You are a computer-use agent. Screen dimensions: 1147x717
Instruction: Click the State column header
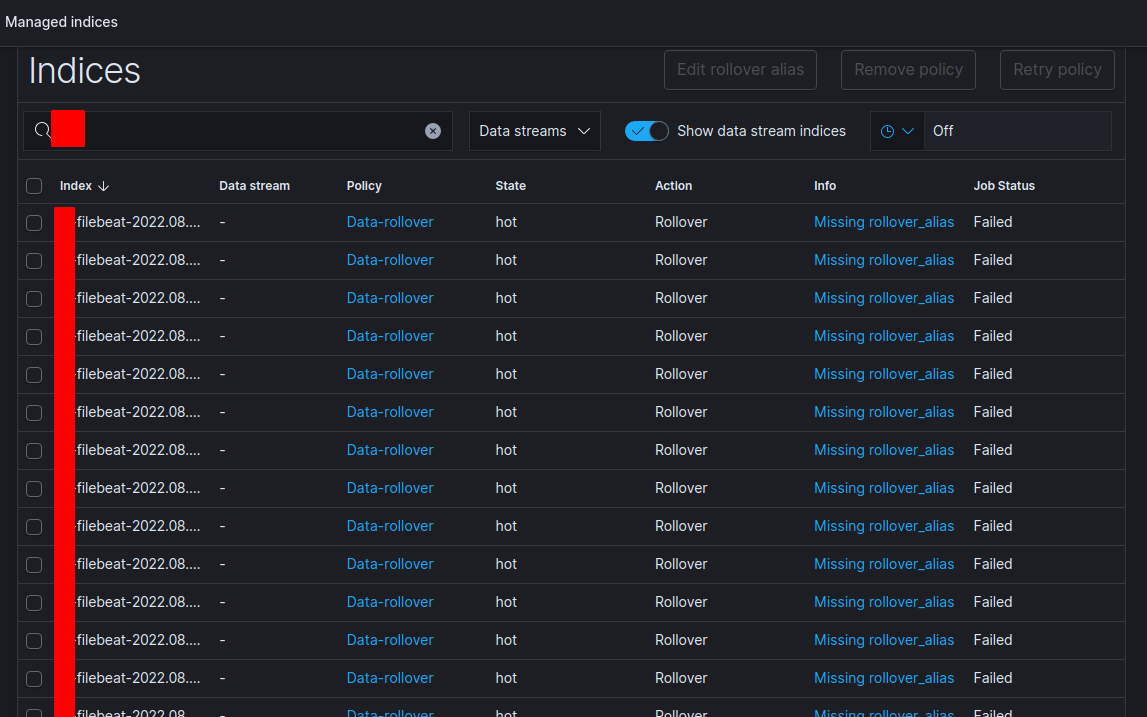(511, 186)
